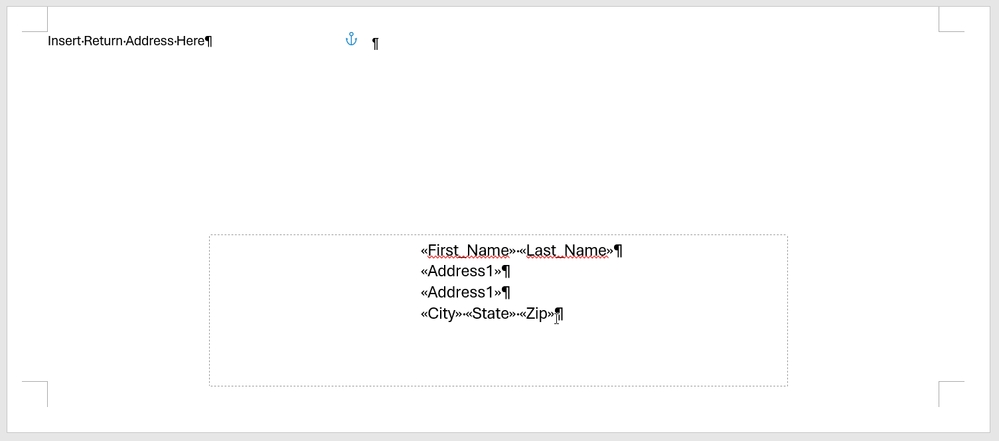The width and height of the screenshot is (999, 441).
Task: Click the blue object anchor icon
Action: point(351,39)
